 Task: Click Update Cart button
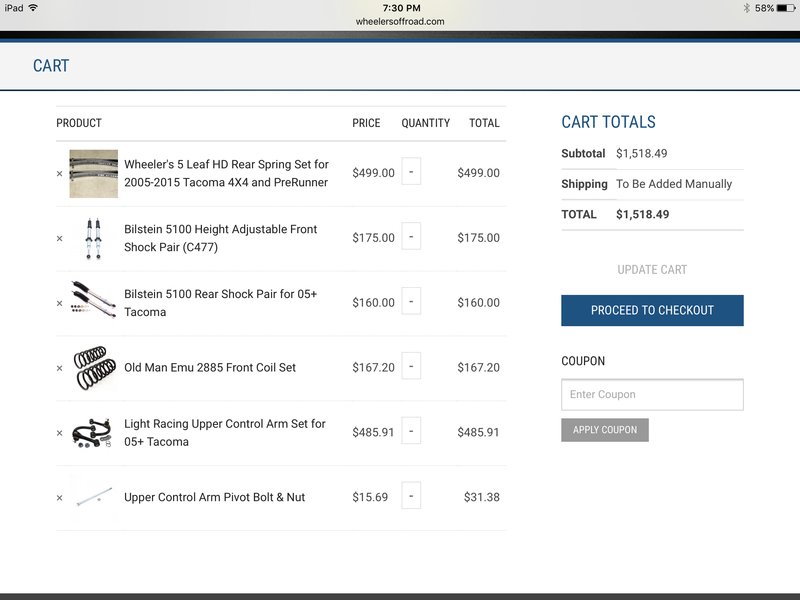(652, 269)
